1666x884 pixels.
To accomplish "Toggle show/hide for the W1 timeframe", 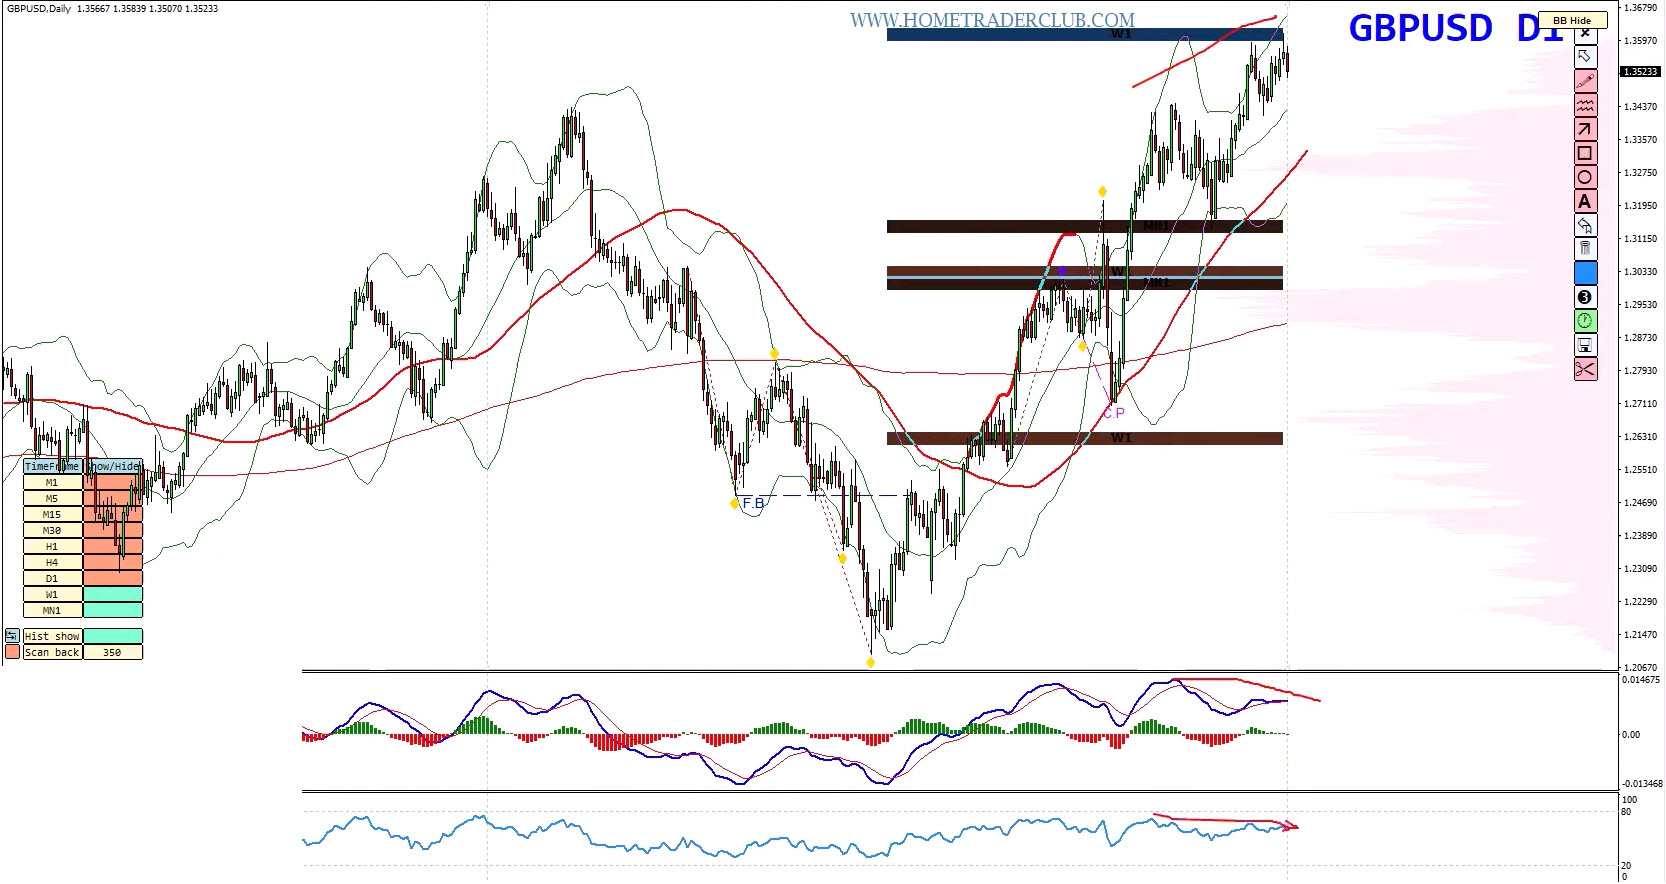I will [x=112, y=594].
